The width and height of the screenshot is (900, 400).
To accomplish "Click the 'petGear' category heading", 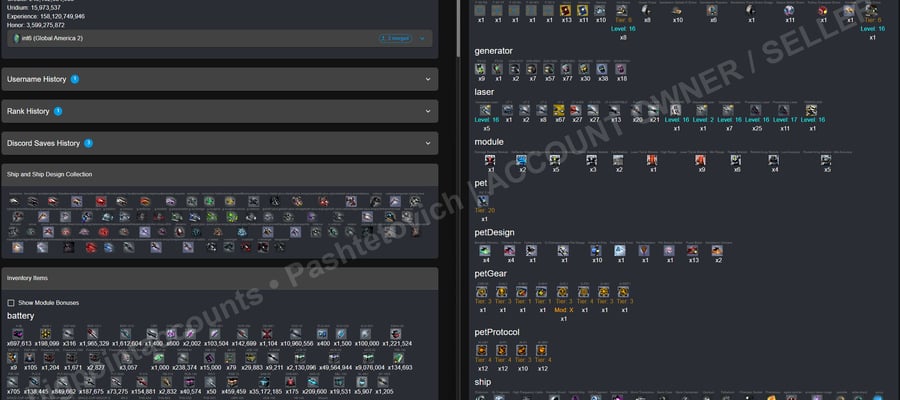I will (491, 274).
